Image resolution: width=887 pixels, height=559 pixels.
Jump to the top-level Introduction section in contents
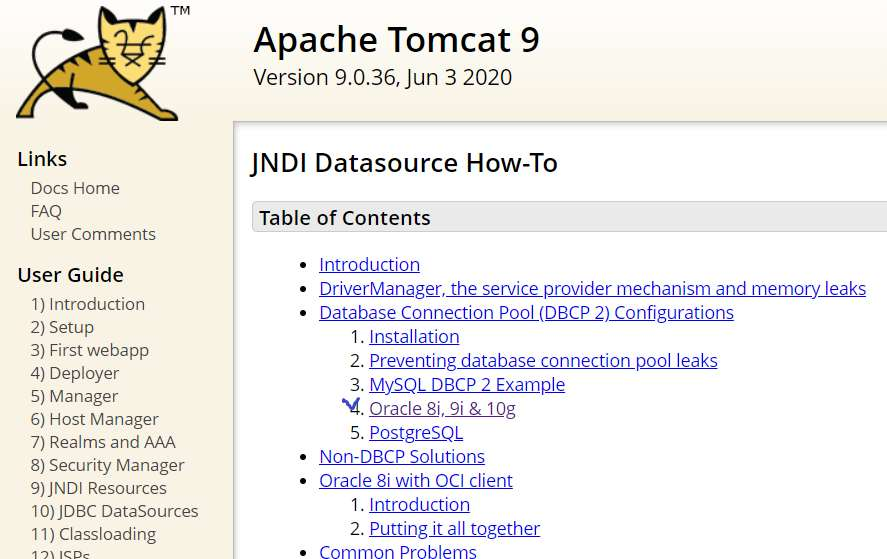[x=369, y=265]
